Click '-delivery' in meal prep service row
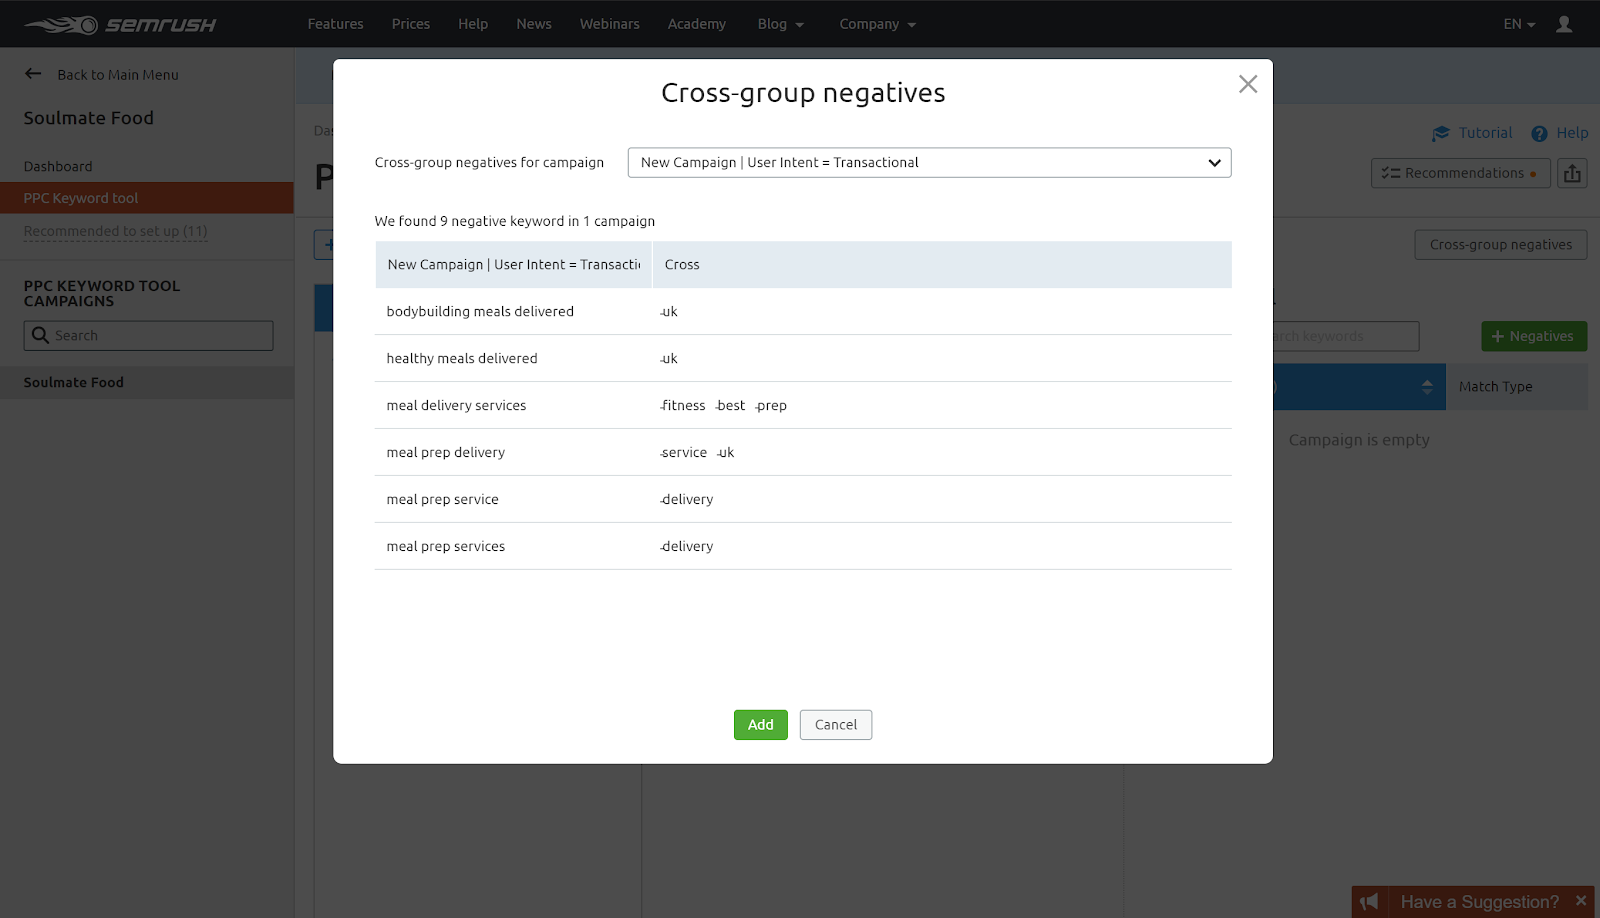1600x918 pixels. 687,500
